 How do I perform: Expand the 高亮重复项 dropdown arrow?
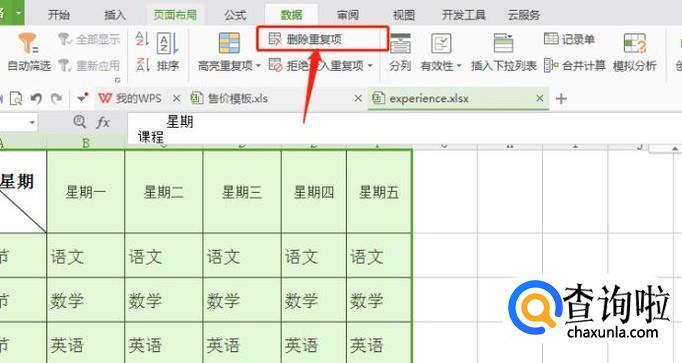click(258, 66)
